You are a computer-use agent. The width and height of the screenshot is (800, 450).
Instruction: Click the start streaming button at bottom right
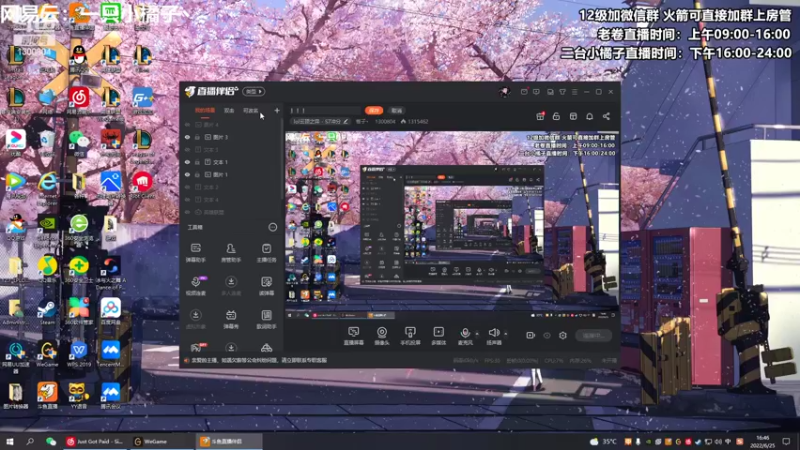click(593, 335)
